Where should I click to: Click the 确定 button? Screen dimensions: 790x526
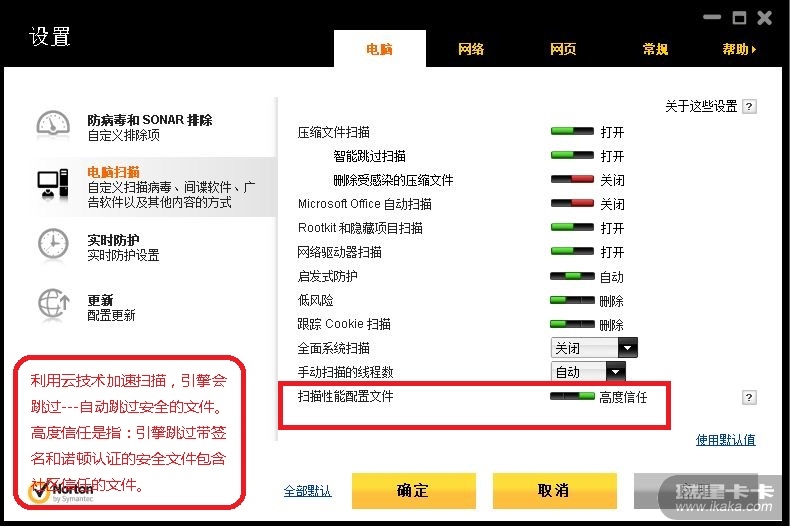(x=414, y=491)
